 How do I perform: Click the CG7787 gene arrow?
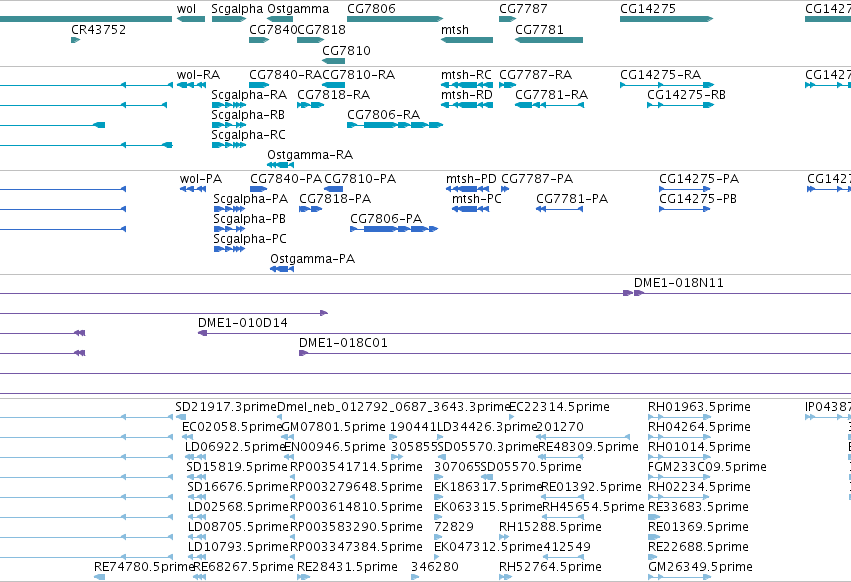point(507,19)
